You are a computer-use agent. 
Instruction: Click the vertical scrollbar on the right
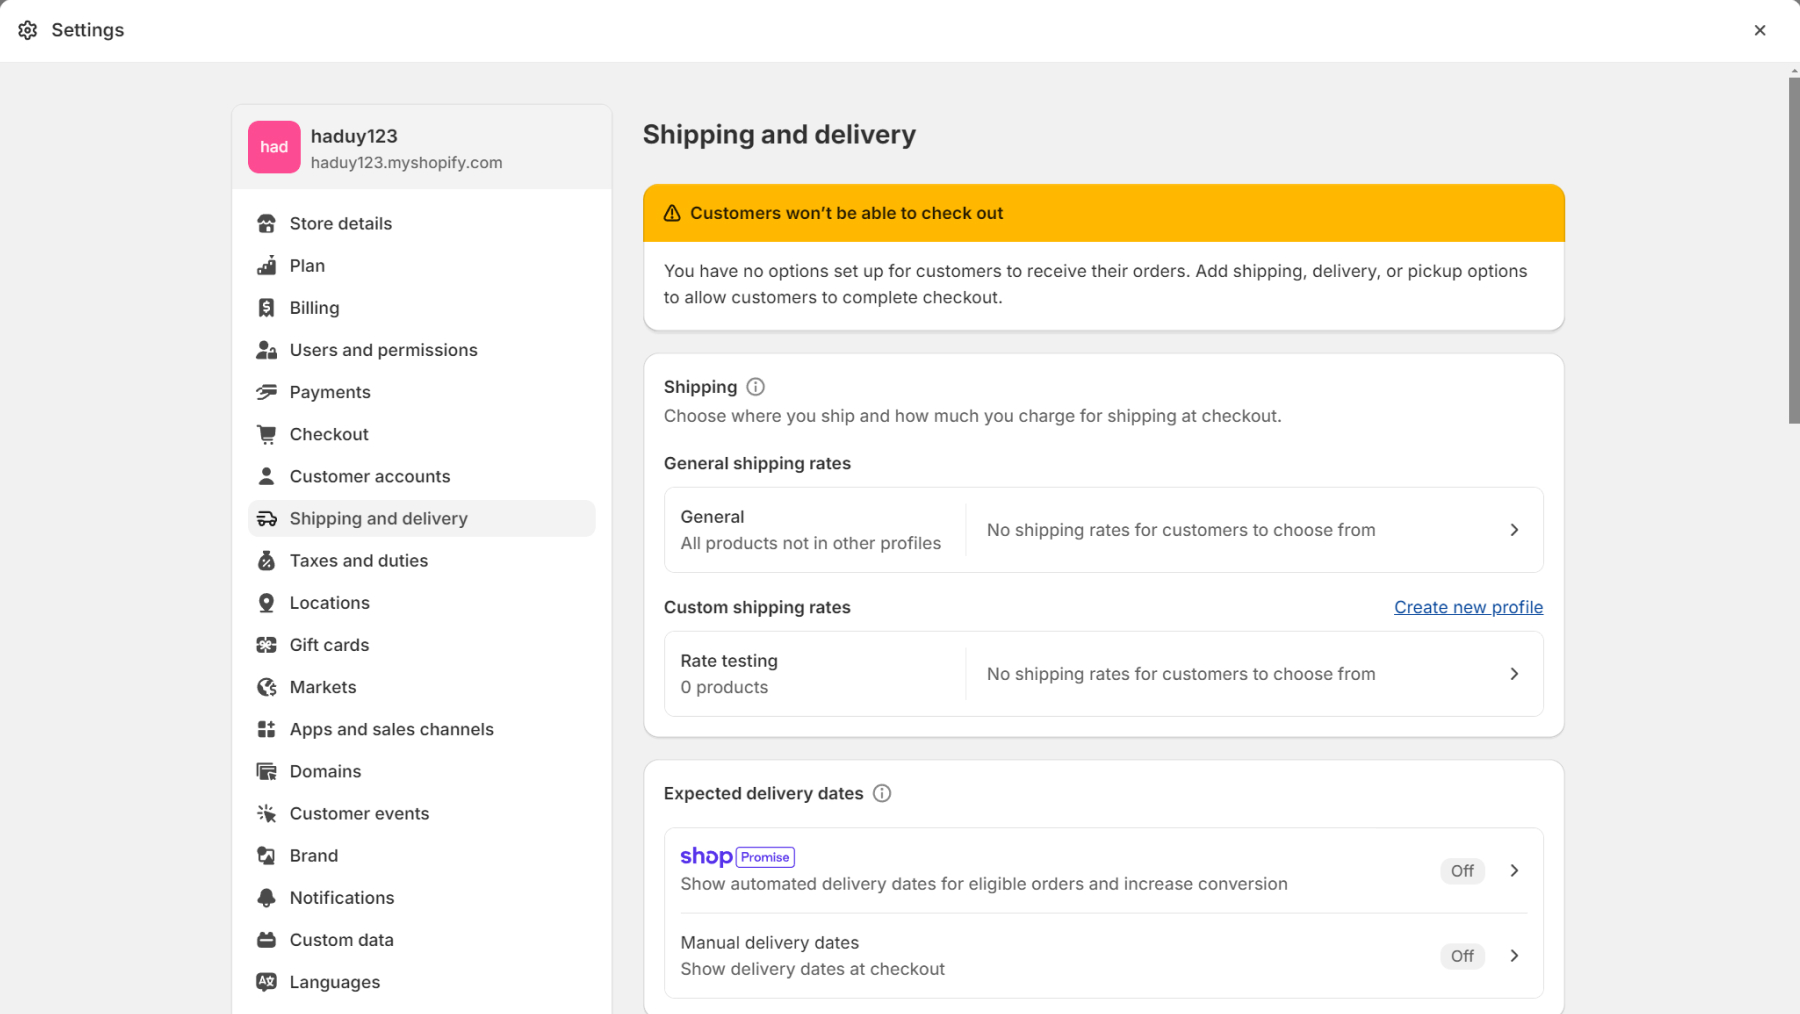click(x=1794, y=250)
